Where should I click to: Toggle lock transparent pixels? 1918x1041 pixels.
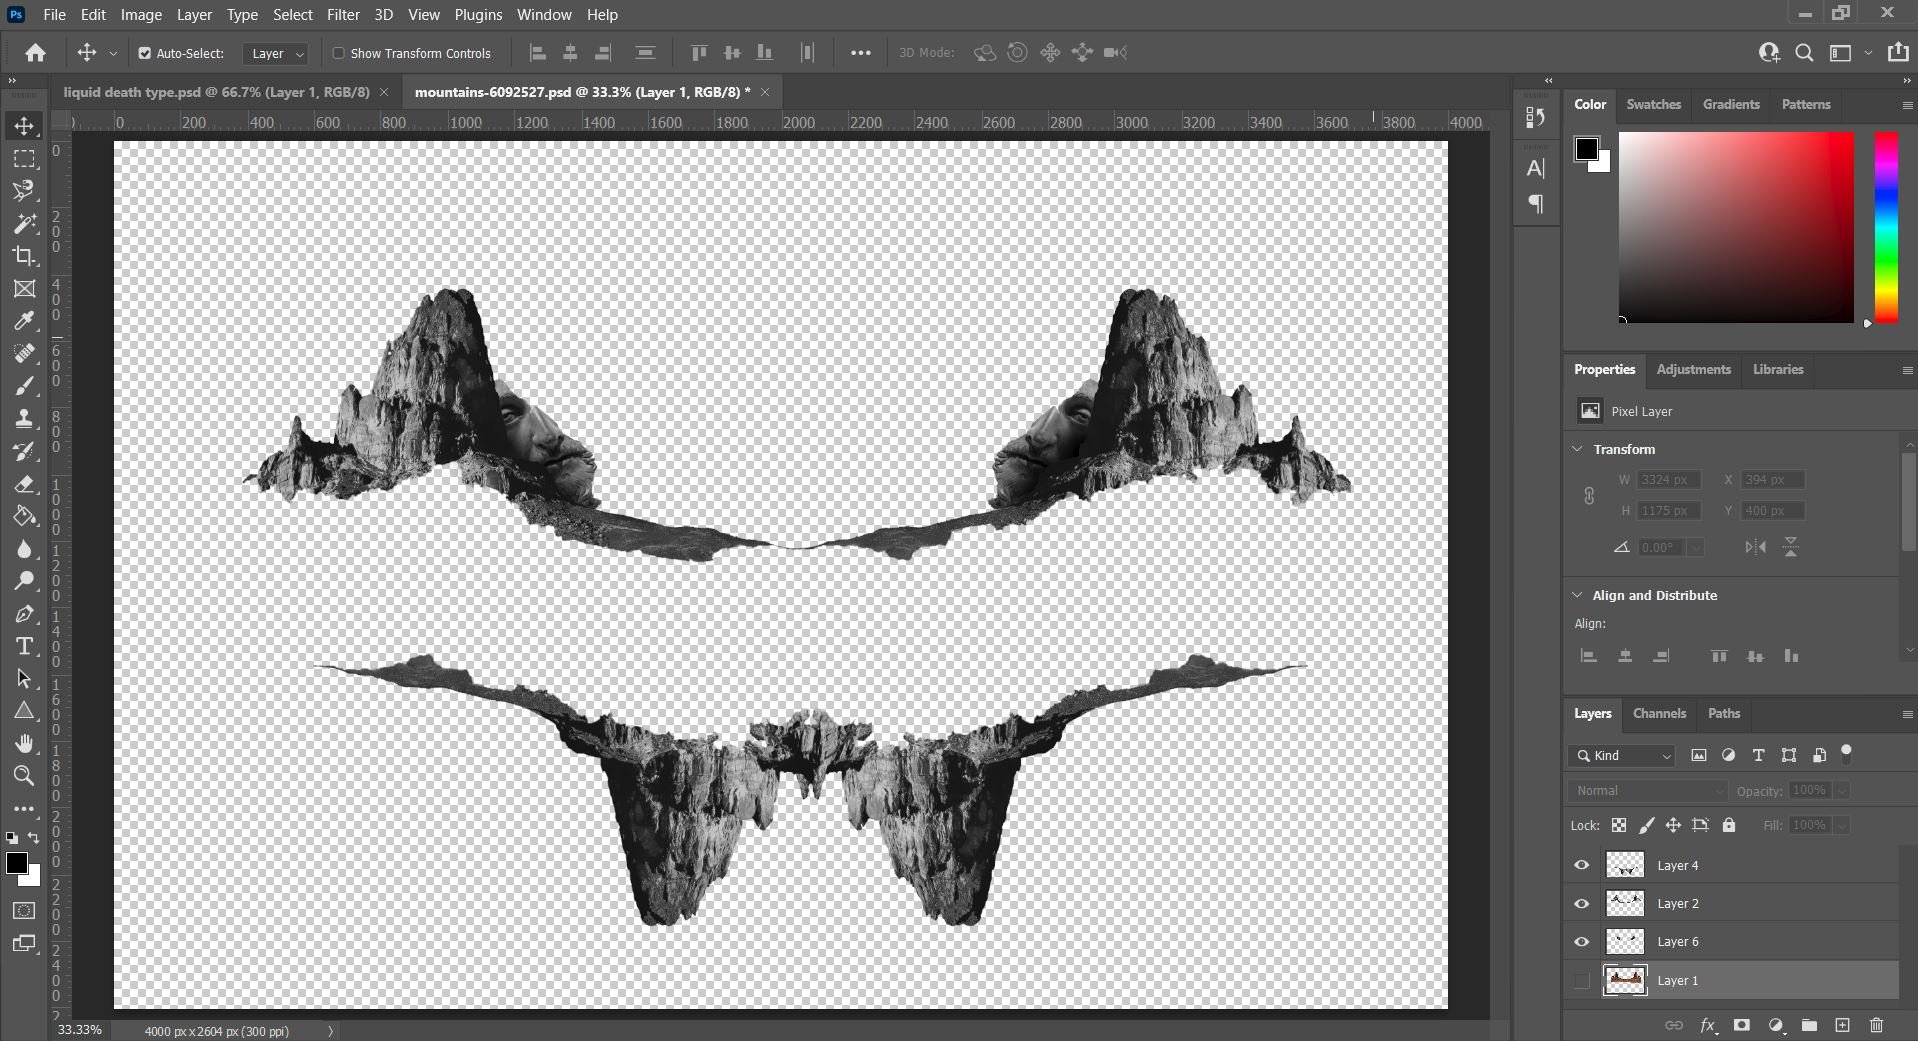coord(1618,825)
